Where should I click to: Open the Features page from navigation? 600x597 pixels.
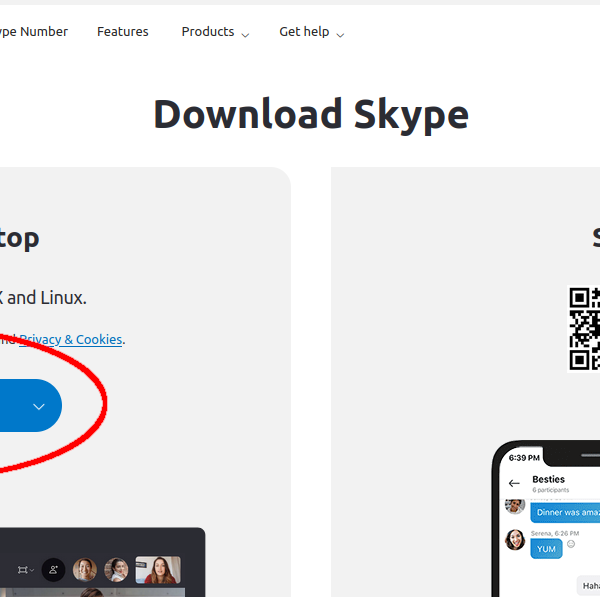coord(122,31)
